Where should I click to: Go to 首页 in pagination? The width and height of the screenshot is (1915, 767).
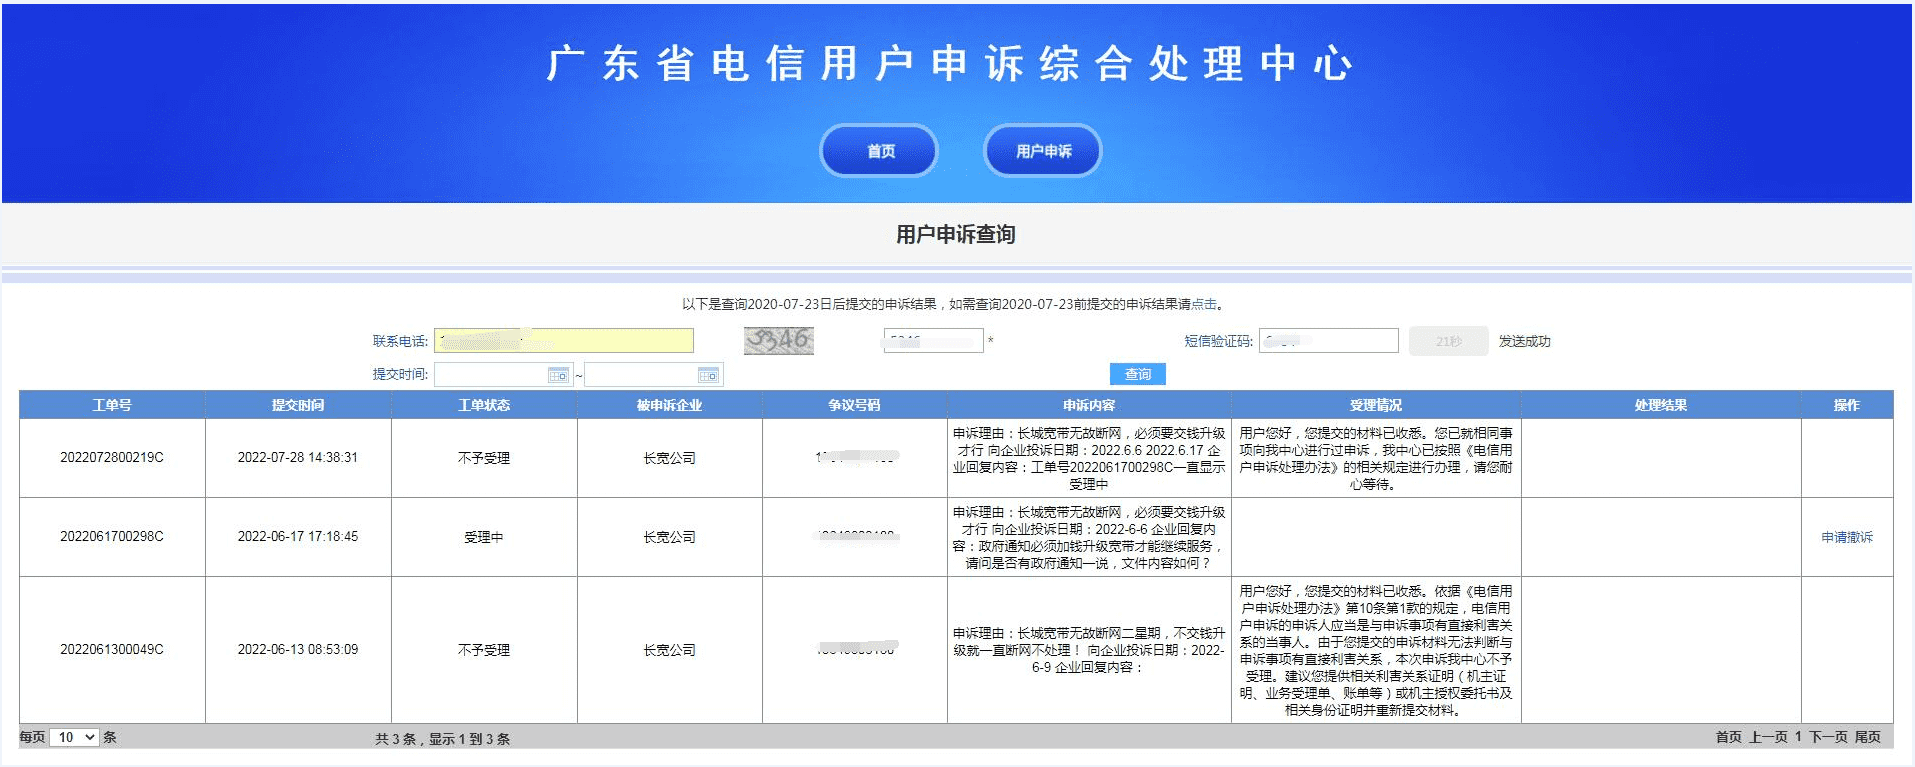click(1729, 737)
